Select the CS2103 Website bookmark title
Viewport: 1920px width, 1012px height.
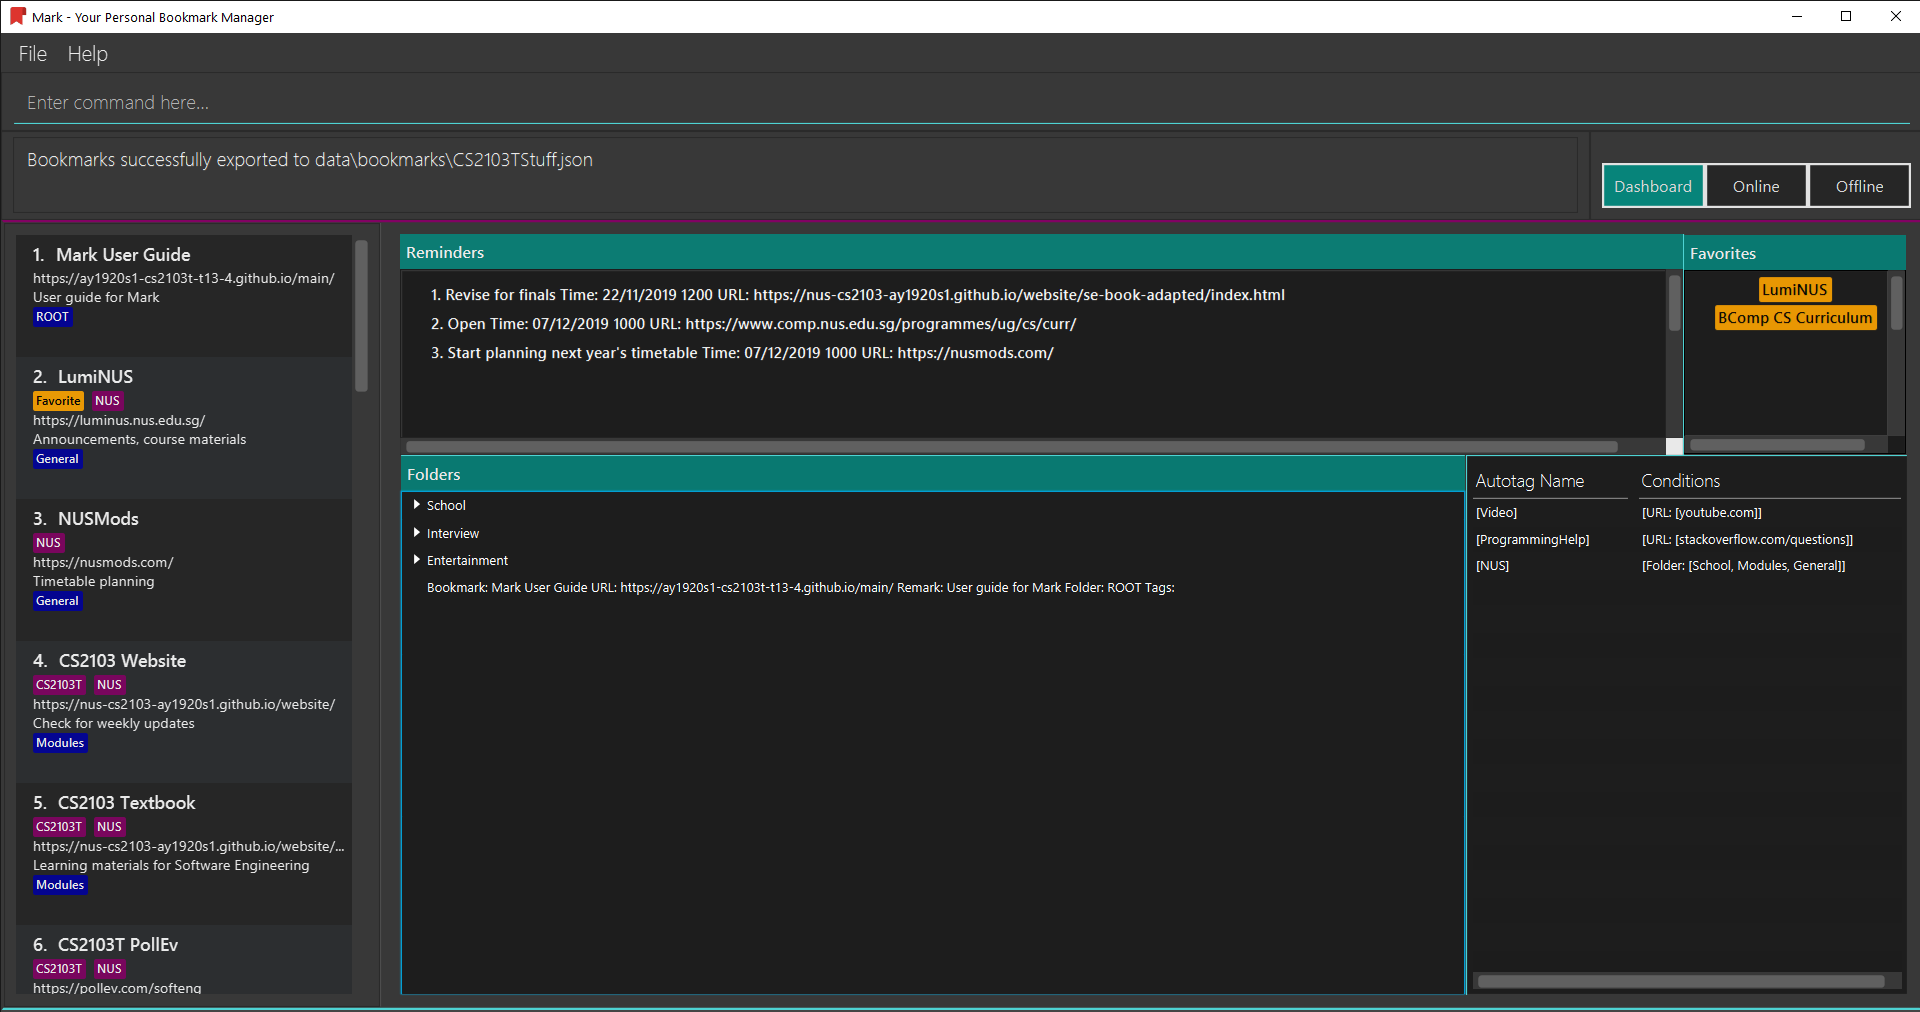click(122, 661)
